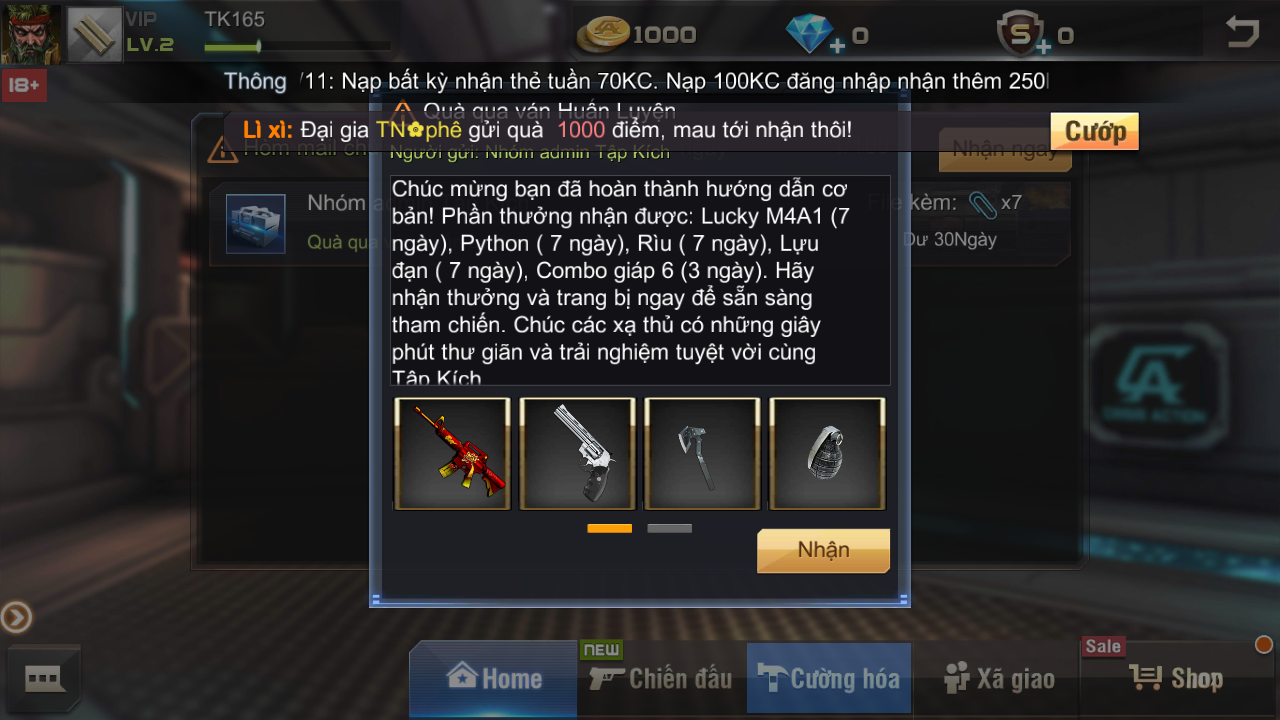
Task: Select the grenade reward item
Action: tap(827, 454)
